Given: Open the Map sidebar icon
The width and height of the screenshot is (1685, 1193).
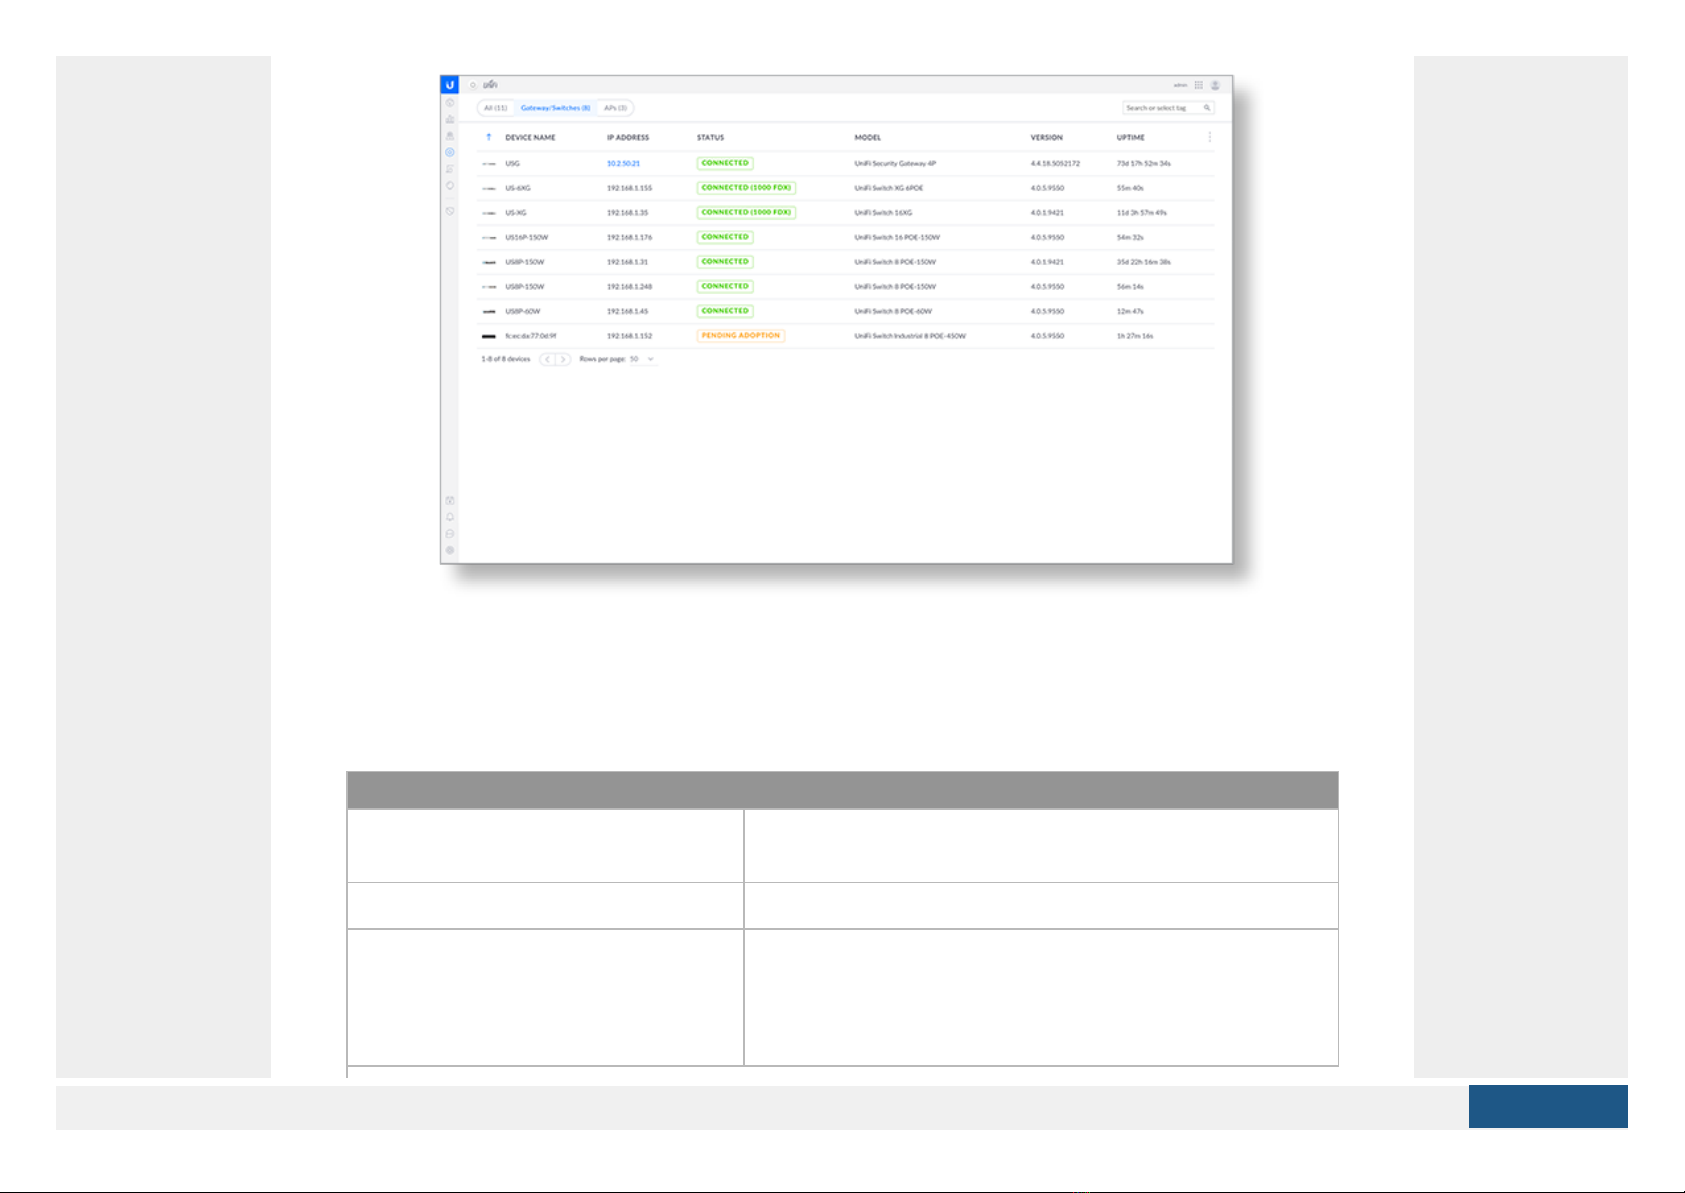Looking at the screenshot, I should [450, 136].
